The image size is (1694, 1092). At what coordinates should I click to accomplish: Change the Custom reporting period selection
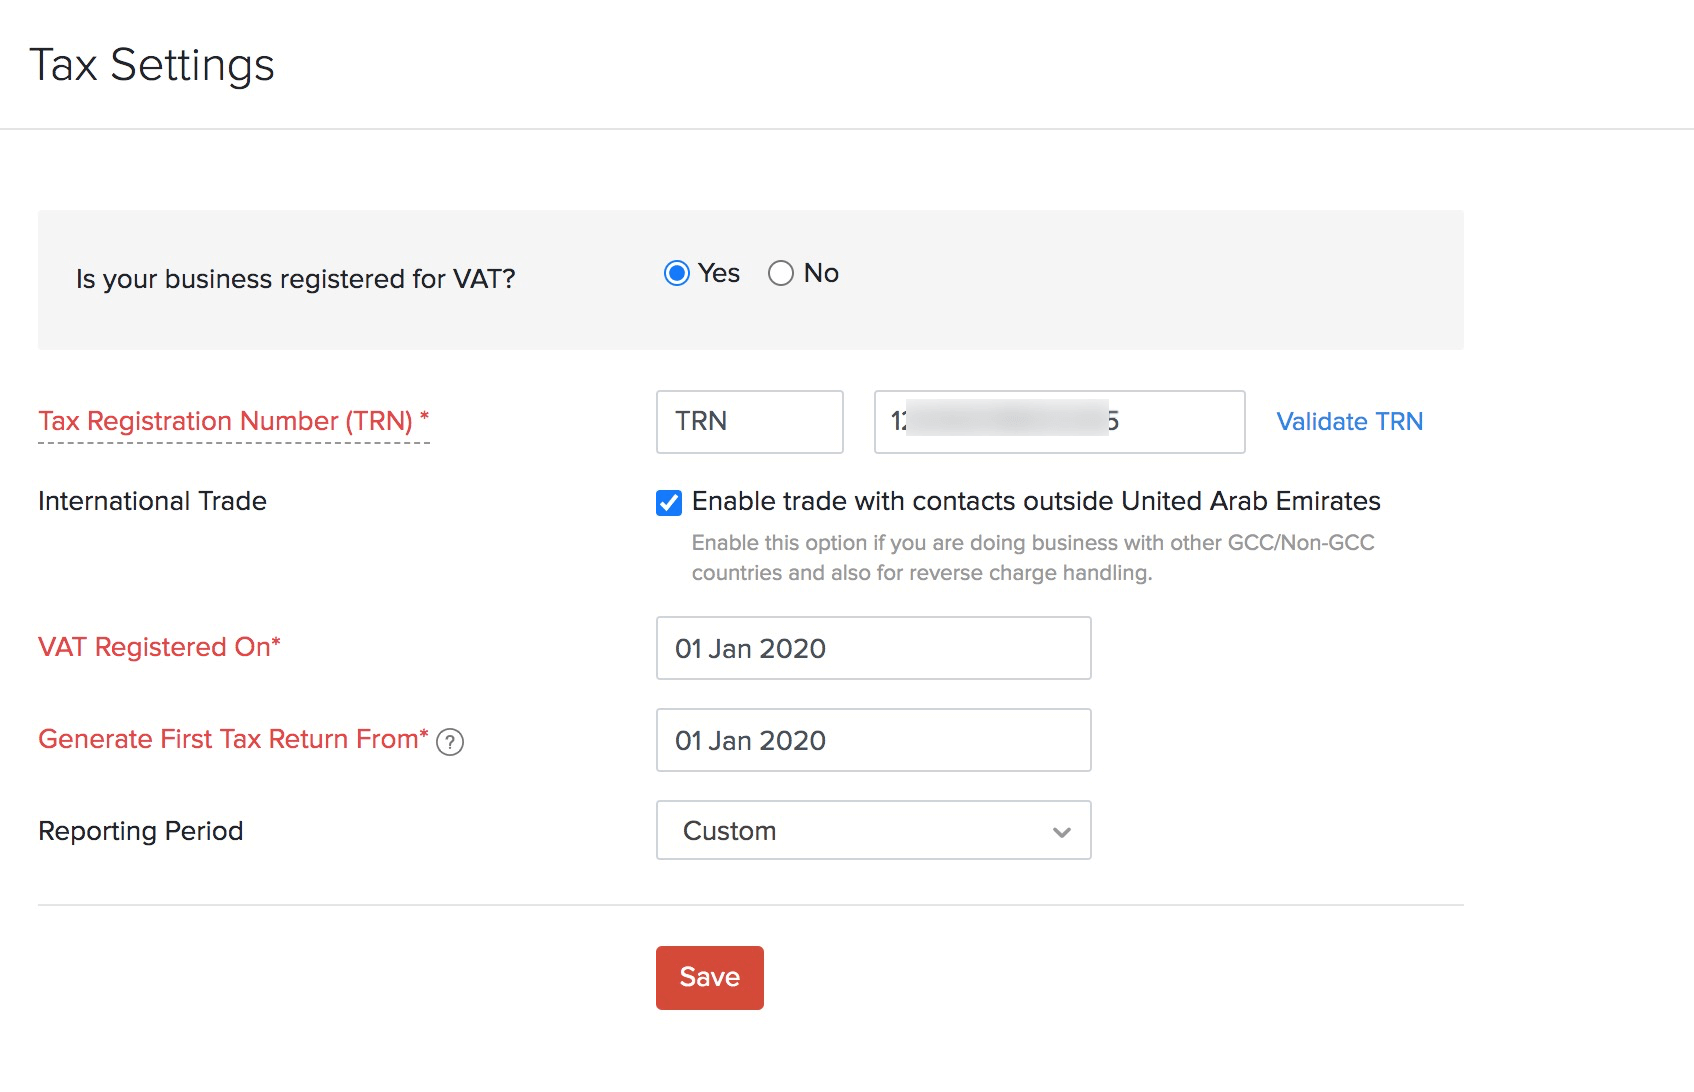[872, 830]
